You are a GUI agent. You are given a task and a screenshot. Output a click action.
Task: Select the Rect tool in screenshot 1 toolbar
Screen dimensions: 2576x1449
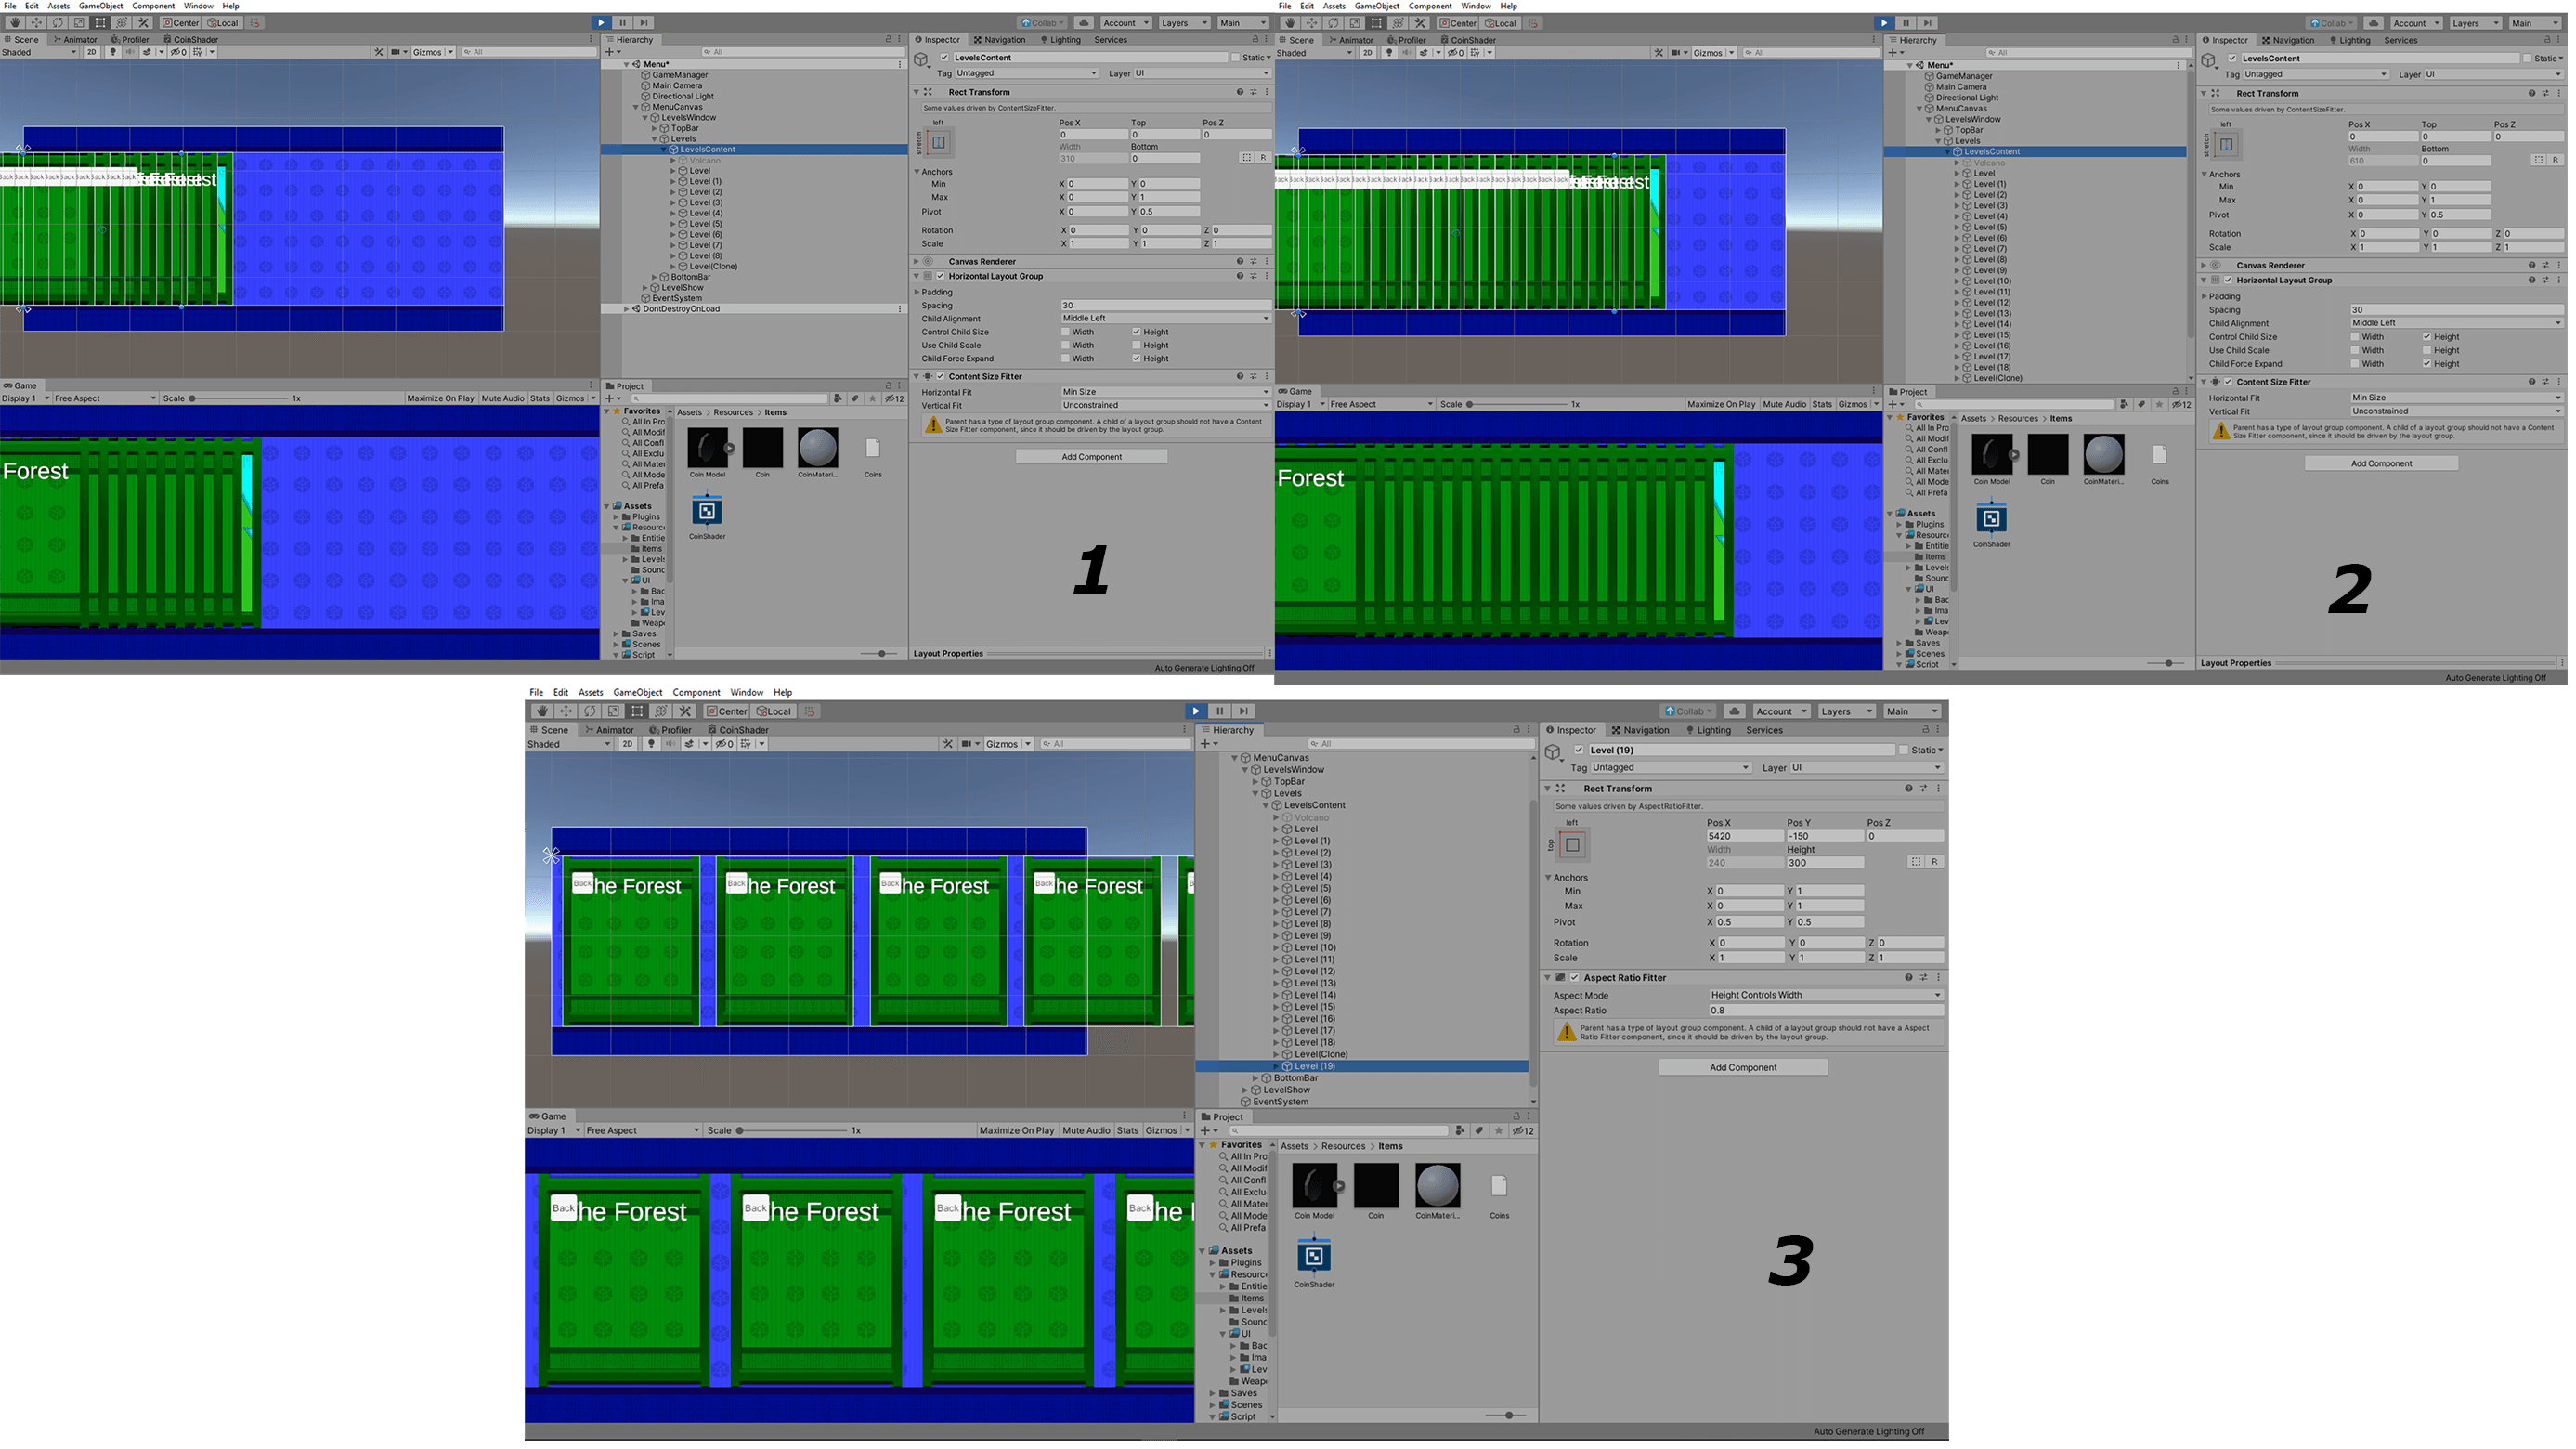pos(100,23)
